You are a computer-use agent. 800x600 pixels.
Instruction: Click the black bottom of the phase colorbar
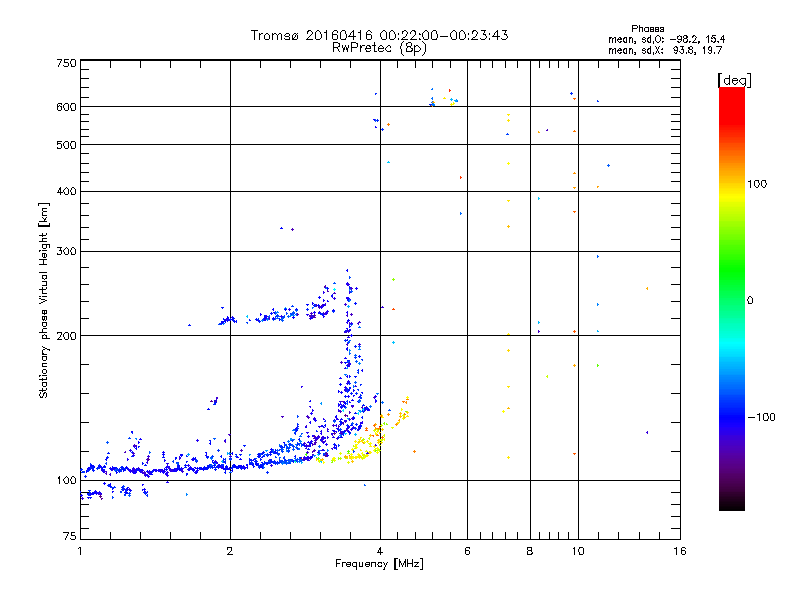click(732, 503)
